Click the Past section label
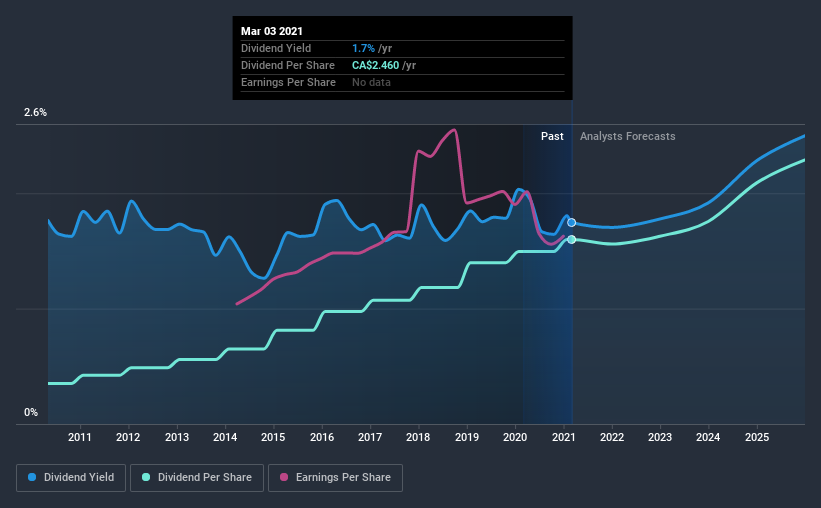Viewport: 821px width, 508px height. (552, 136)
